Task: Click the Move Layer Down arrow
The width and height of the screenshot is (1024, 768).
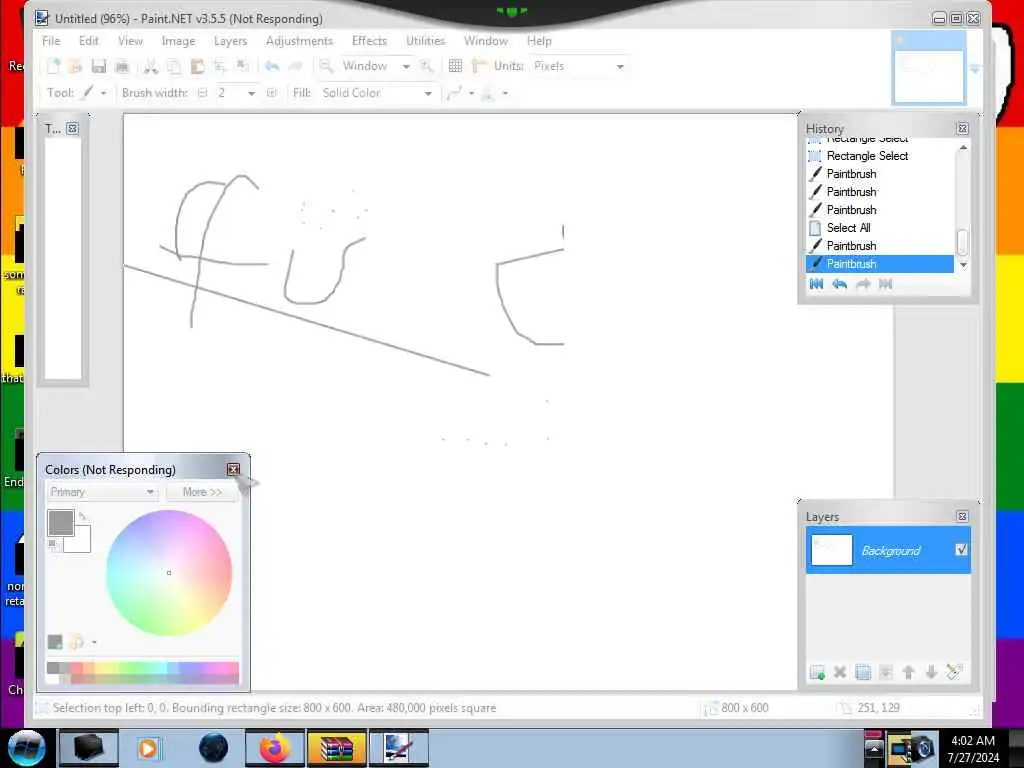Action: 931,672
